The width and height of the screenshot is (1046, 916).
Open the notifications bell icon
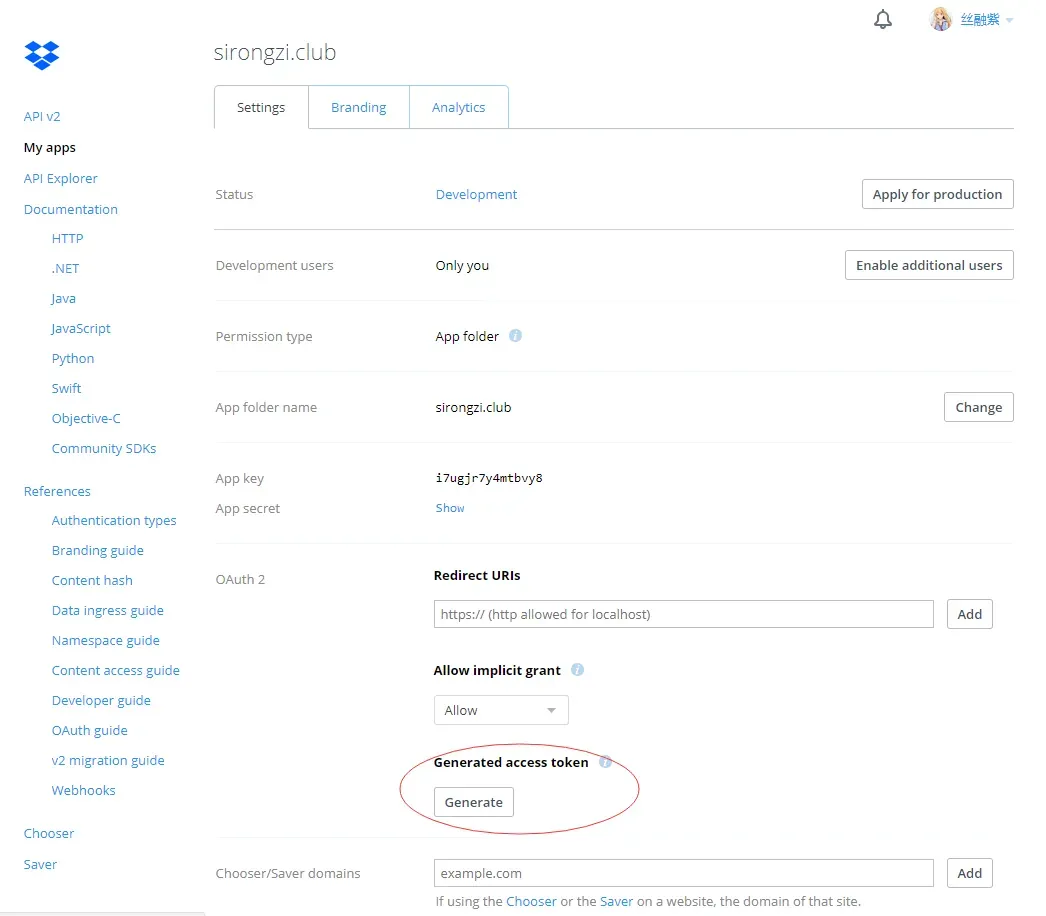[x=883, y=19]
